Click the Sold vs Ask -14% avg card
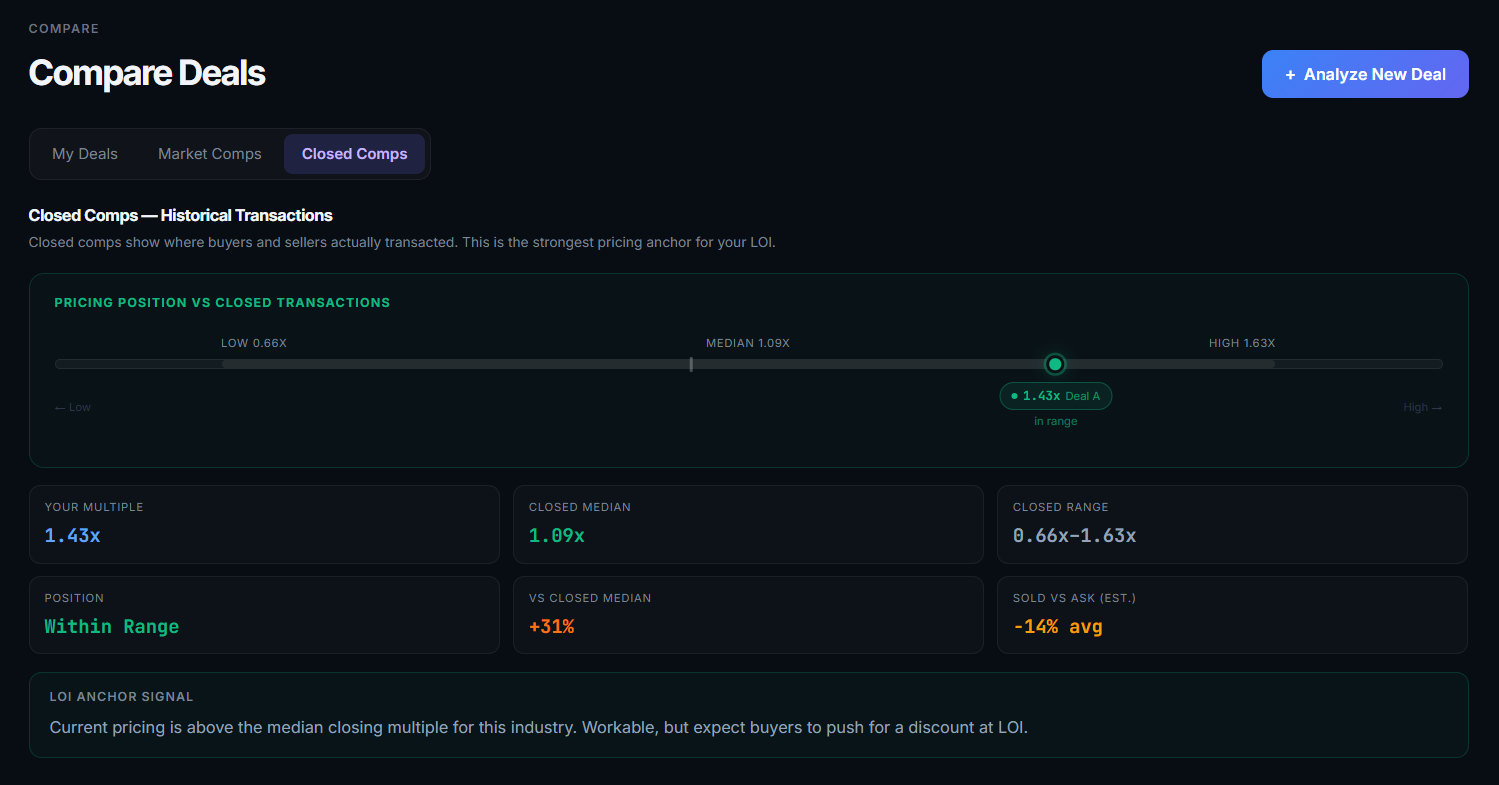1499x785 pixels. (x=1232, y=615)
